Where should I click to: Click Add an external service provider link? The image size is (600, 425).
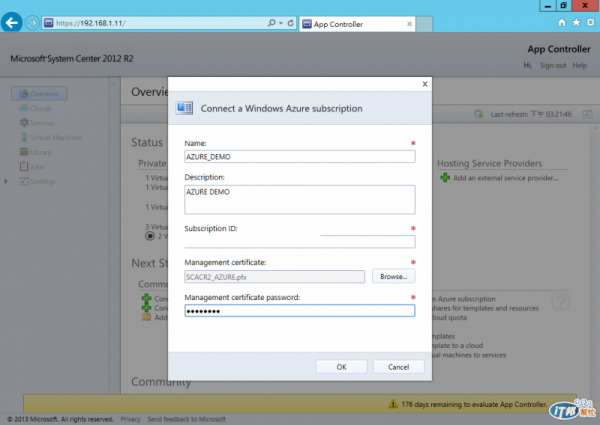[x=505, y=178]
